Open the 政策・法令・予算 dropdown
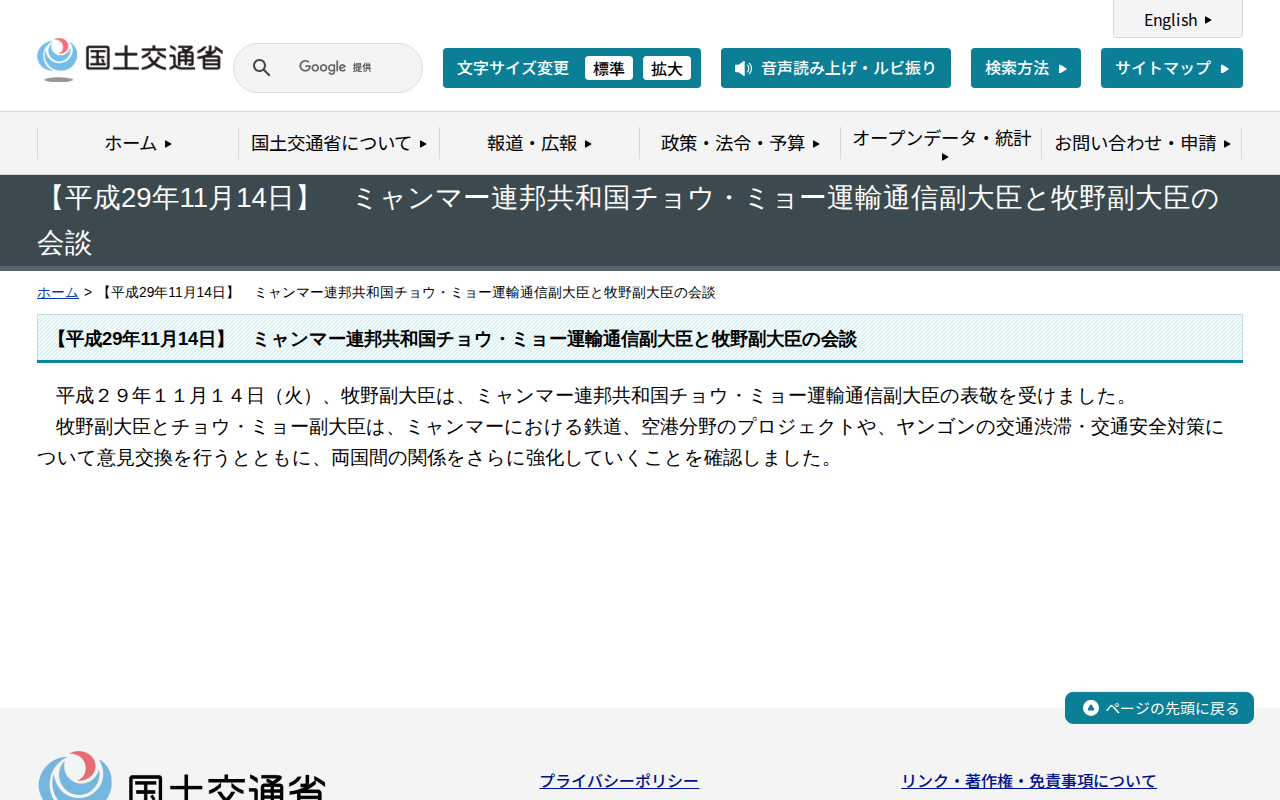Image resolution: width=1280 pixels, height=800 pixels. 740,143
